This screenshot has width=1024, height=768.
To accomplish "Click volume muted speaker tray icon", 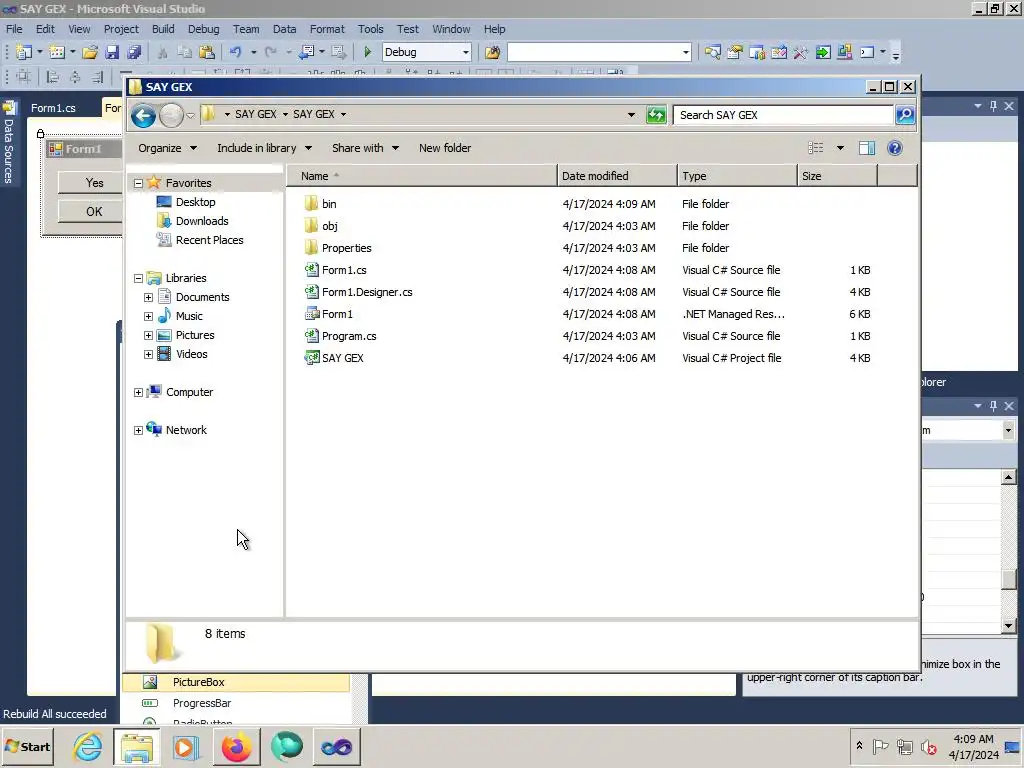I will tap(928, 746).
